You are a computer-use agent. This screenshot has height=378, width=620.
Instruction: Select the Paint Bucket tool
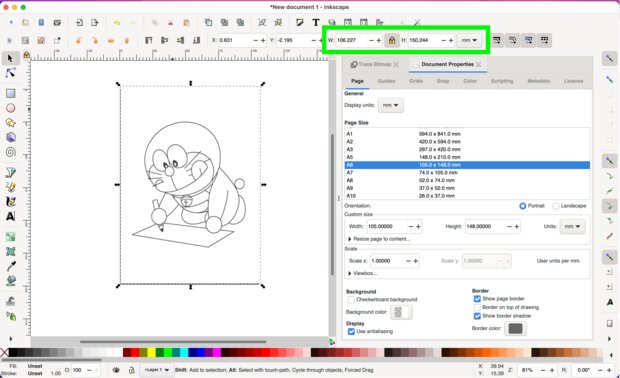pyautogui.click(x=10, y=281)
